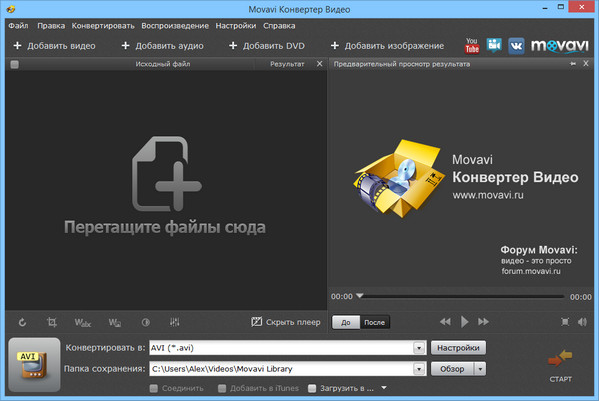The width and height of the screenshot is (599, 401).
Task: Click the rotate video tool icon
Action: (x=22, y=322)
